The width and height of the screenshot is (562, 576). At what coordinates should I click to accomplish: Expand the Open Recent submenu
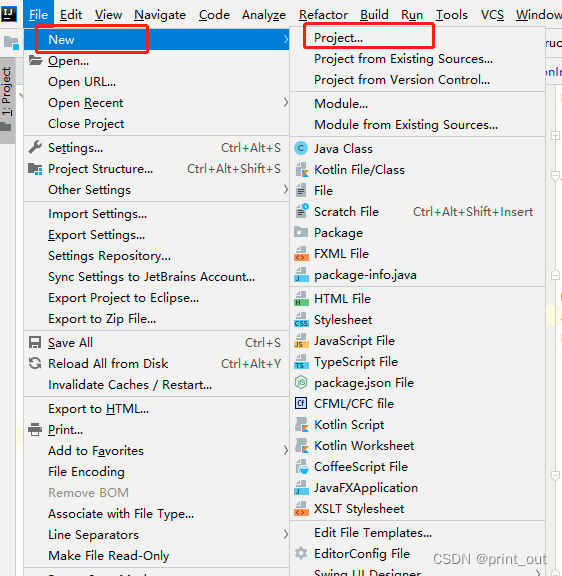(286, 102)
